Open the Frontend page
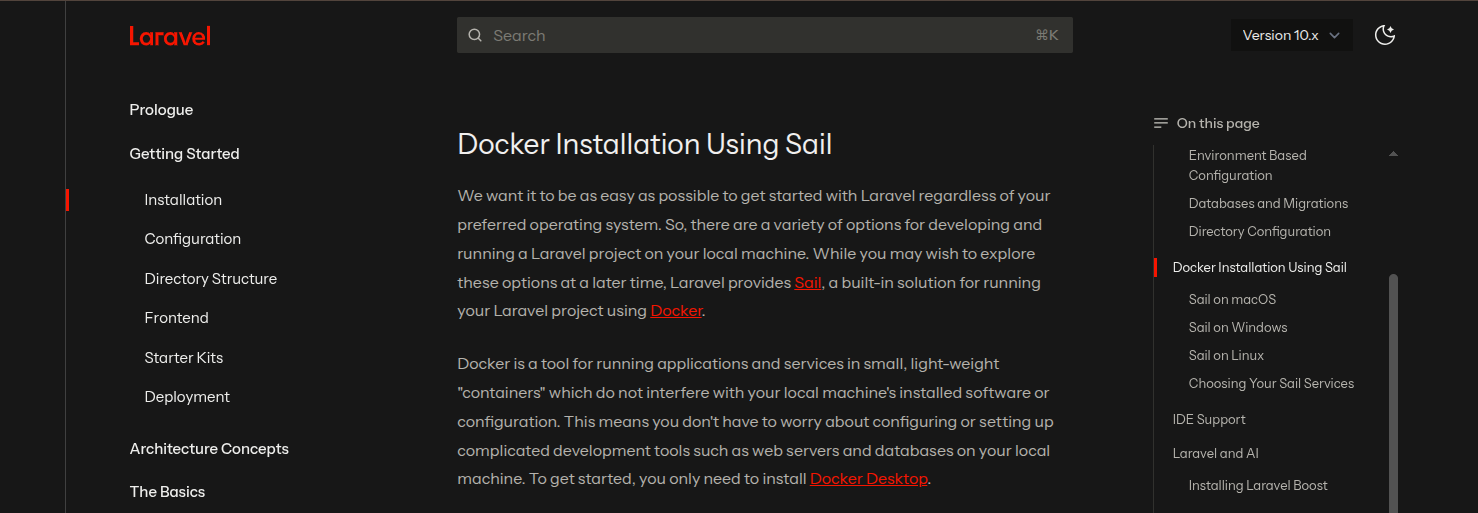The height and width of the screenshot is (513, 1478). (x=176, y=318)
